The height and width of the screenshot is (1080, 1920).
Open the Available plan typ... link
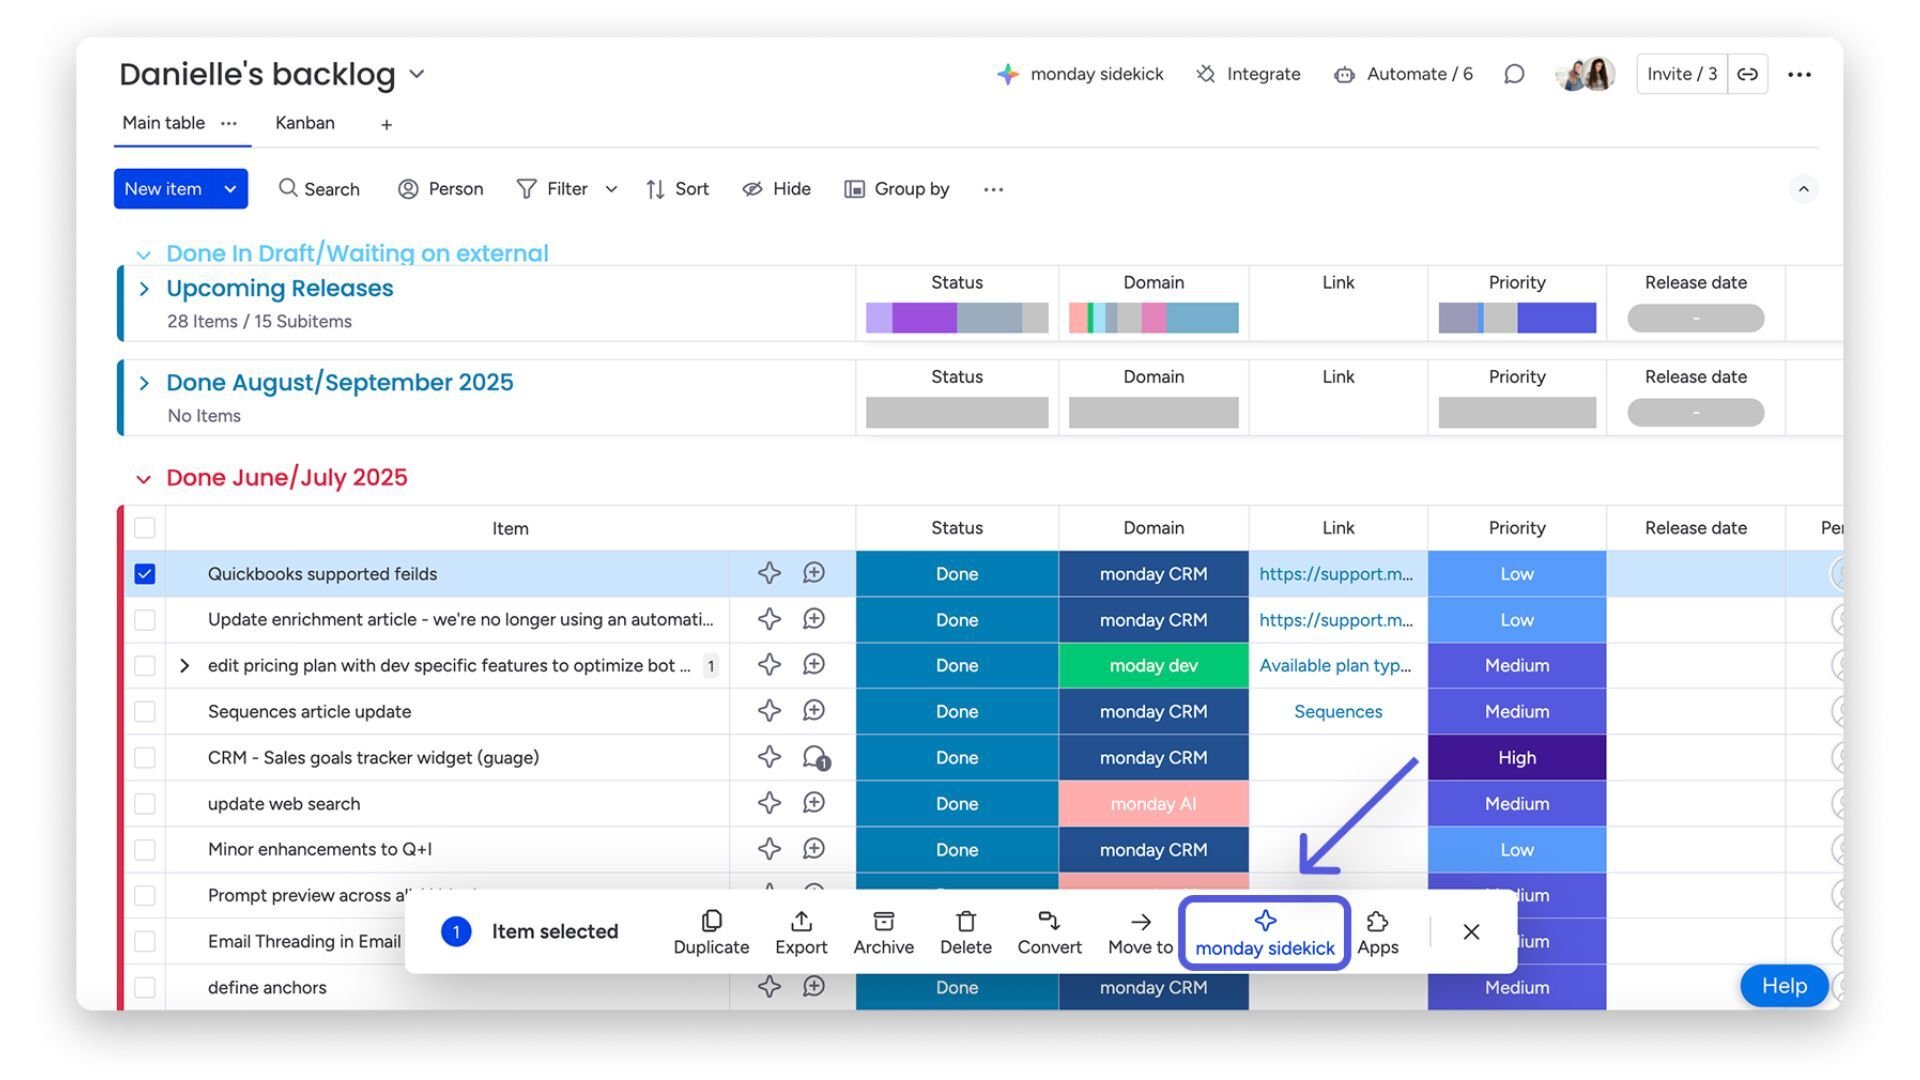(1335, 666)
